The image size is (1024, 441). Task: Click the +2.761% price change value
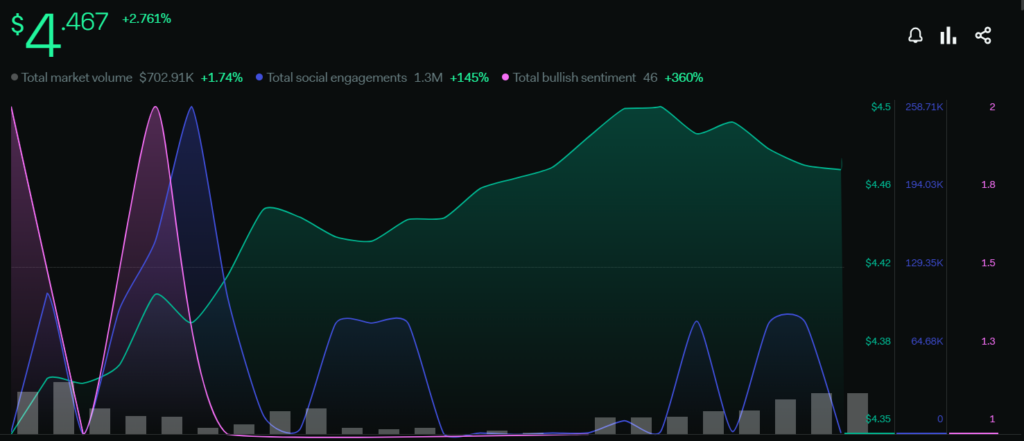146,19
